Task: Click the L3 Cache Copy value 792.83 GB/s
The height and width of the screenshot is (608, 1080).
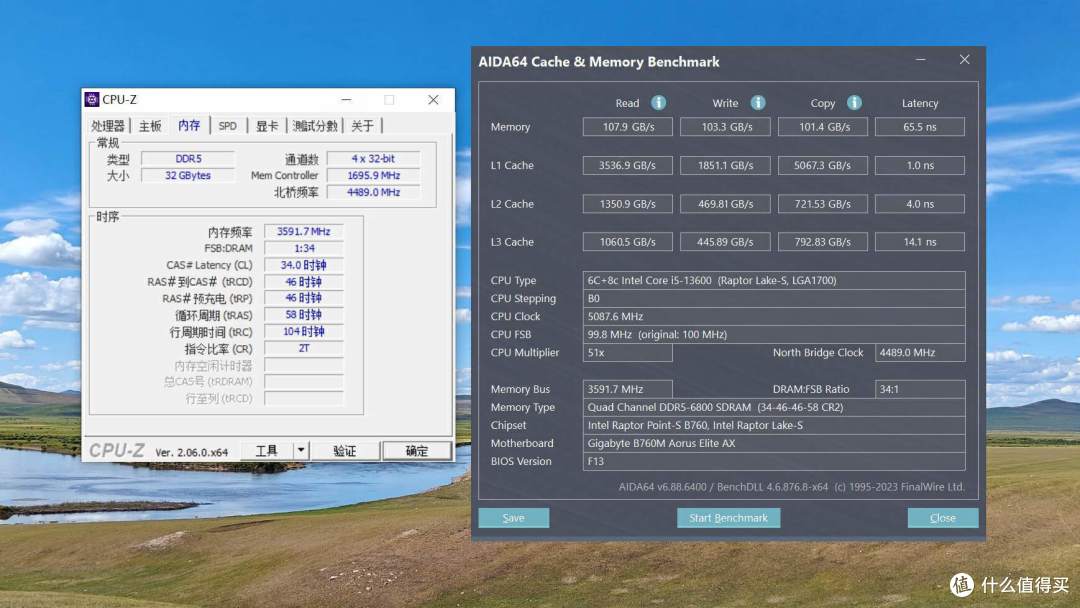Action: (x=823, y=242)
